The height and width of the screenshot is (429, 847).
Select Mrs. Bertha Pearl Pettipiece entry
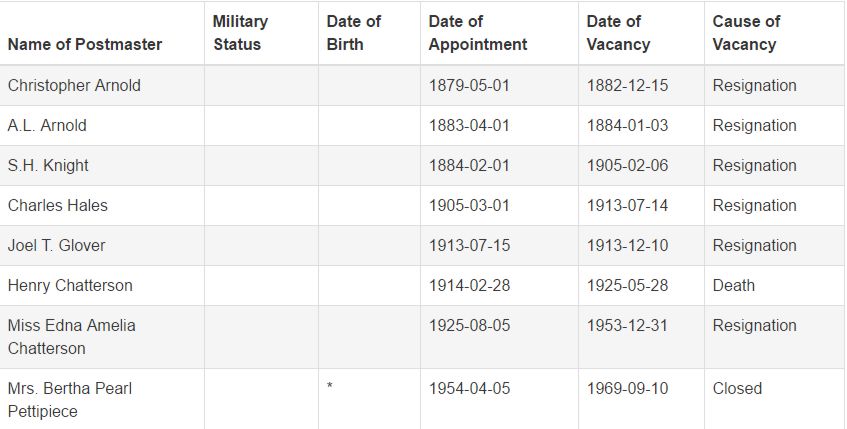tap(70, 400)
